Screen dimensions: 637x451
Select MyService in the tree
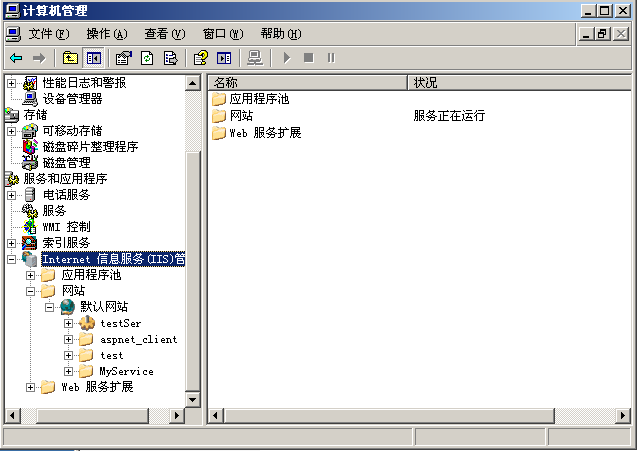pos(126,371)
